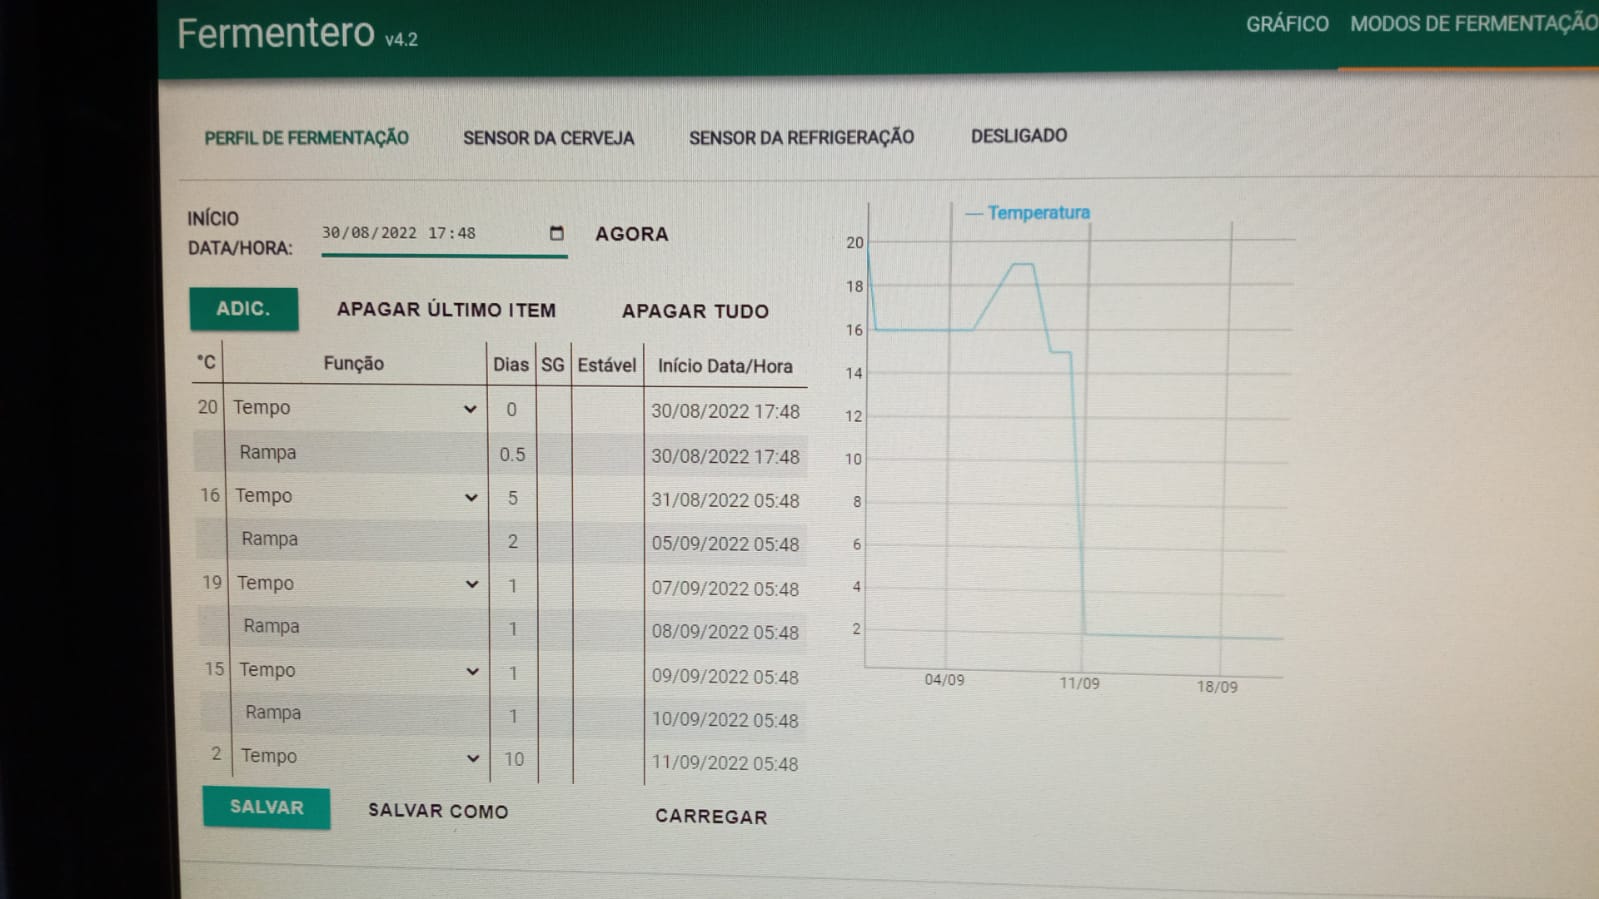This screenshot has width=1599, height=899.
Task: Click the Rampa label below the 20 °C row
Action: click(x=267, y=452)
